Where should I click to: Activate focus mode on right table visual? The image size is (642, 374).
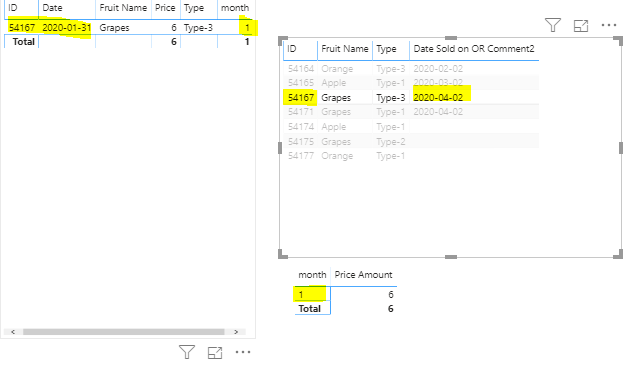581,26
